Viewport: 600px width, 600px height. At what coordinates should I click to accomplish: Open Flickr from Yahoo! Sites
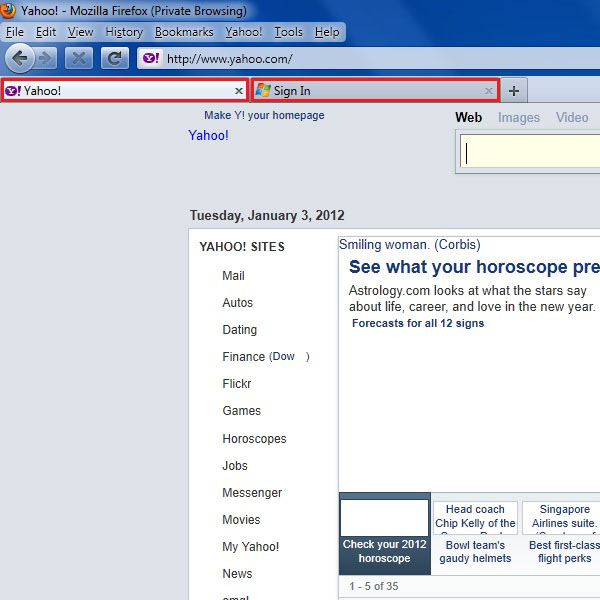point(237,383)
